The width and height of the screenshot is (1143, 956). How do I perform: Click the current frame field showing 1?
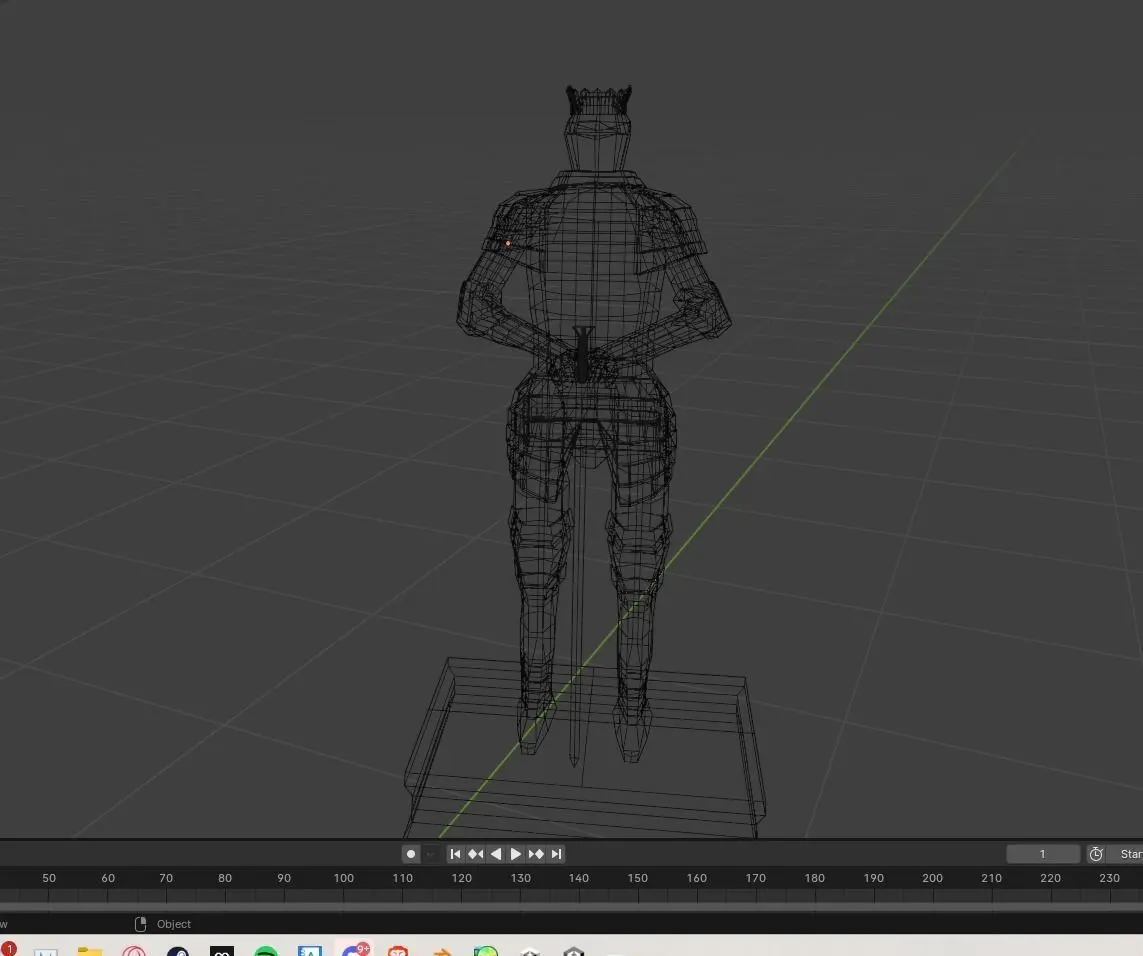tap(1042, 854)
